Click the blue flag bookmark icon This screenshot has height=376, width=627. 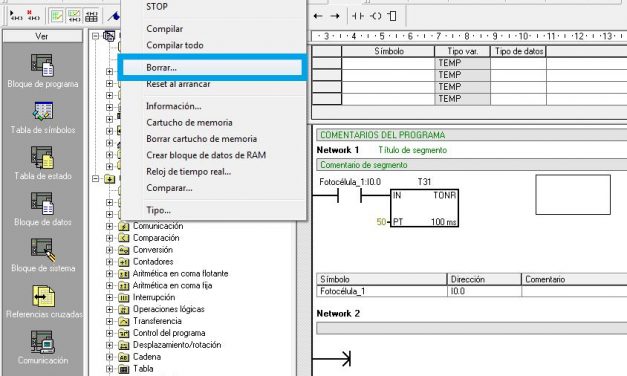114,16
